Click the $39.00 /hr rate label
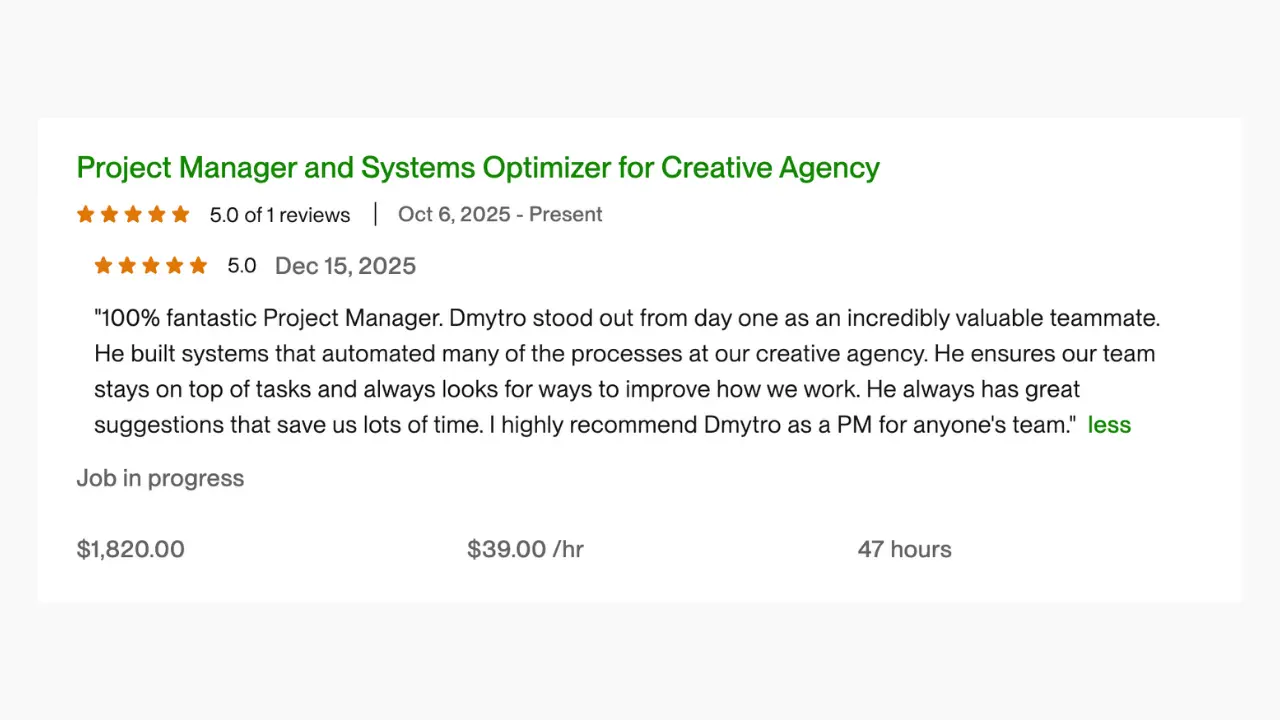The height and width of the screenshot is (720, 1280). [x=525, y=549]
